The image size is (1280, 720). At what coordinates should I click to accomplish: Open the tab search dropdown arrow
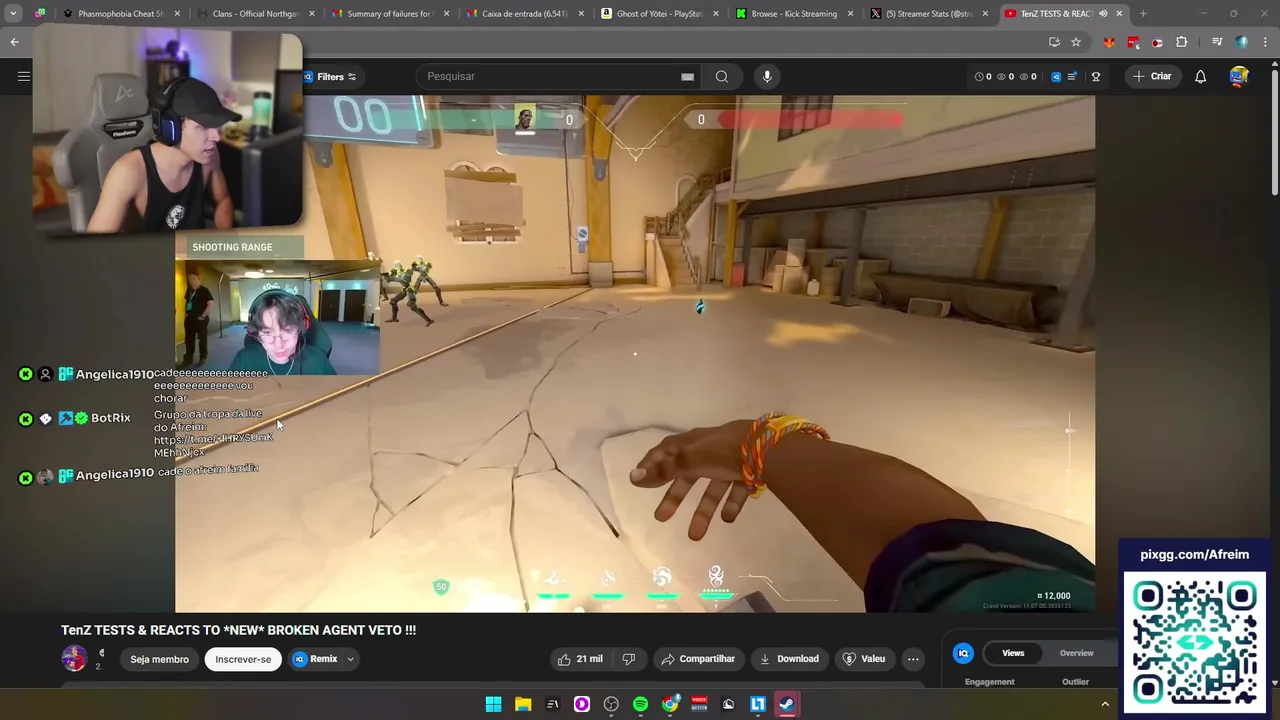tap(13, 14)
